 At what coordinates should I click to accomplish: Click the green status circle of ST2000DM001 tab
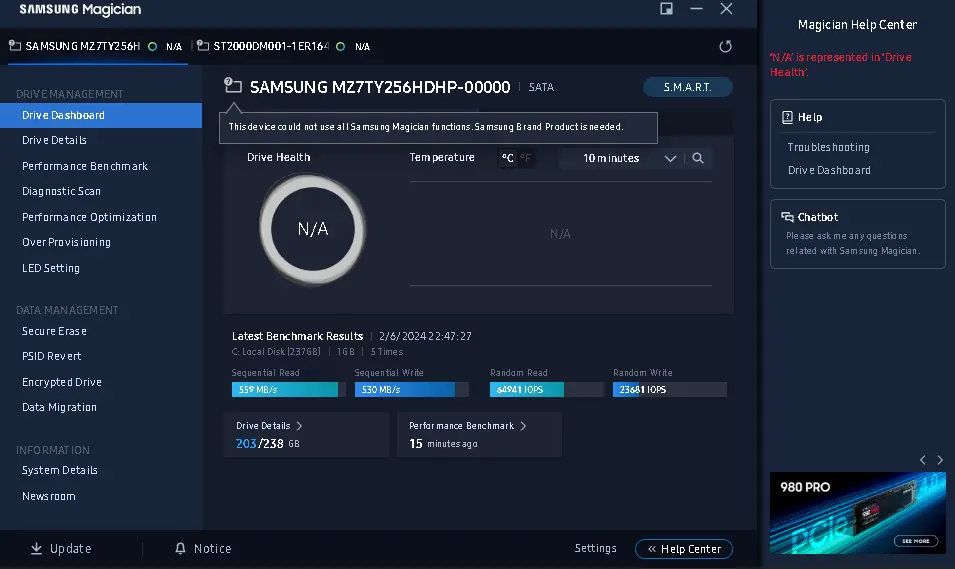340,46
